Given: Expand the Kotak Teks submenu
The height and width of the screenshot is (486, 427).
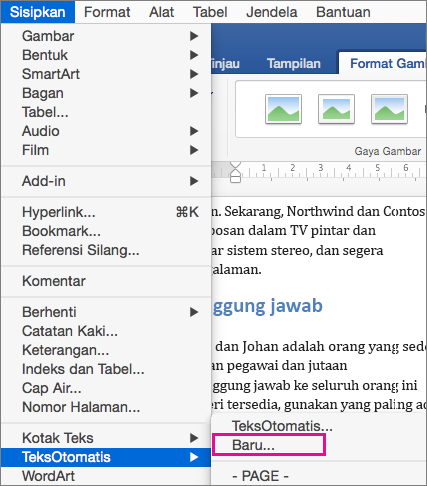Looking at the screenshot, I should point(106,438).
